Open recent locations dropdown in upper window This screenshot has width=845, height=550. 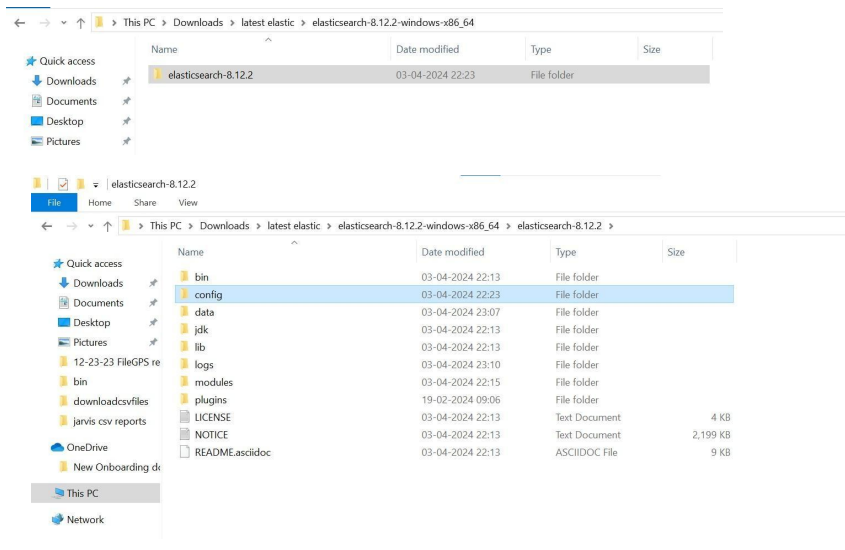[64, 23]
